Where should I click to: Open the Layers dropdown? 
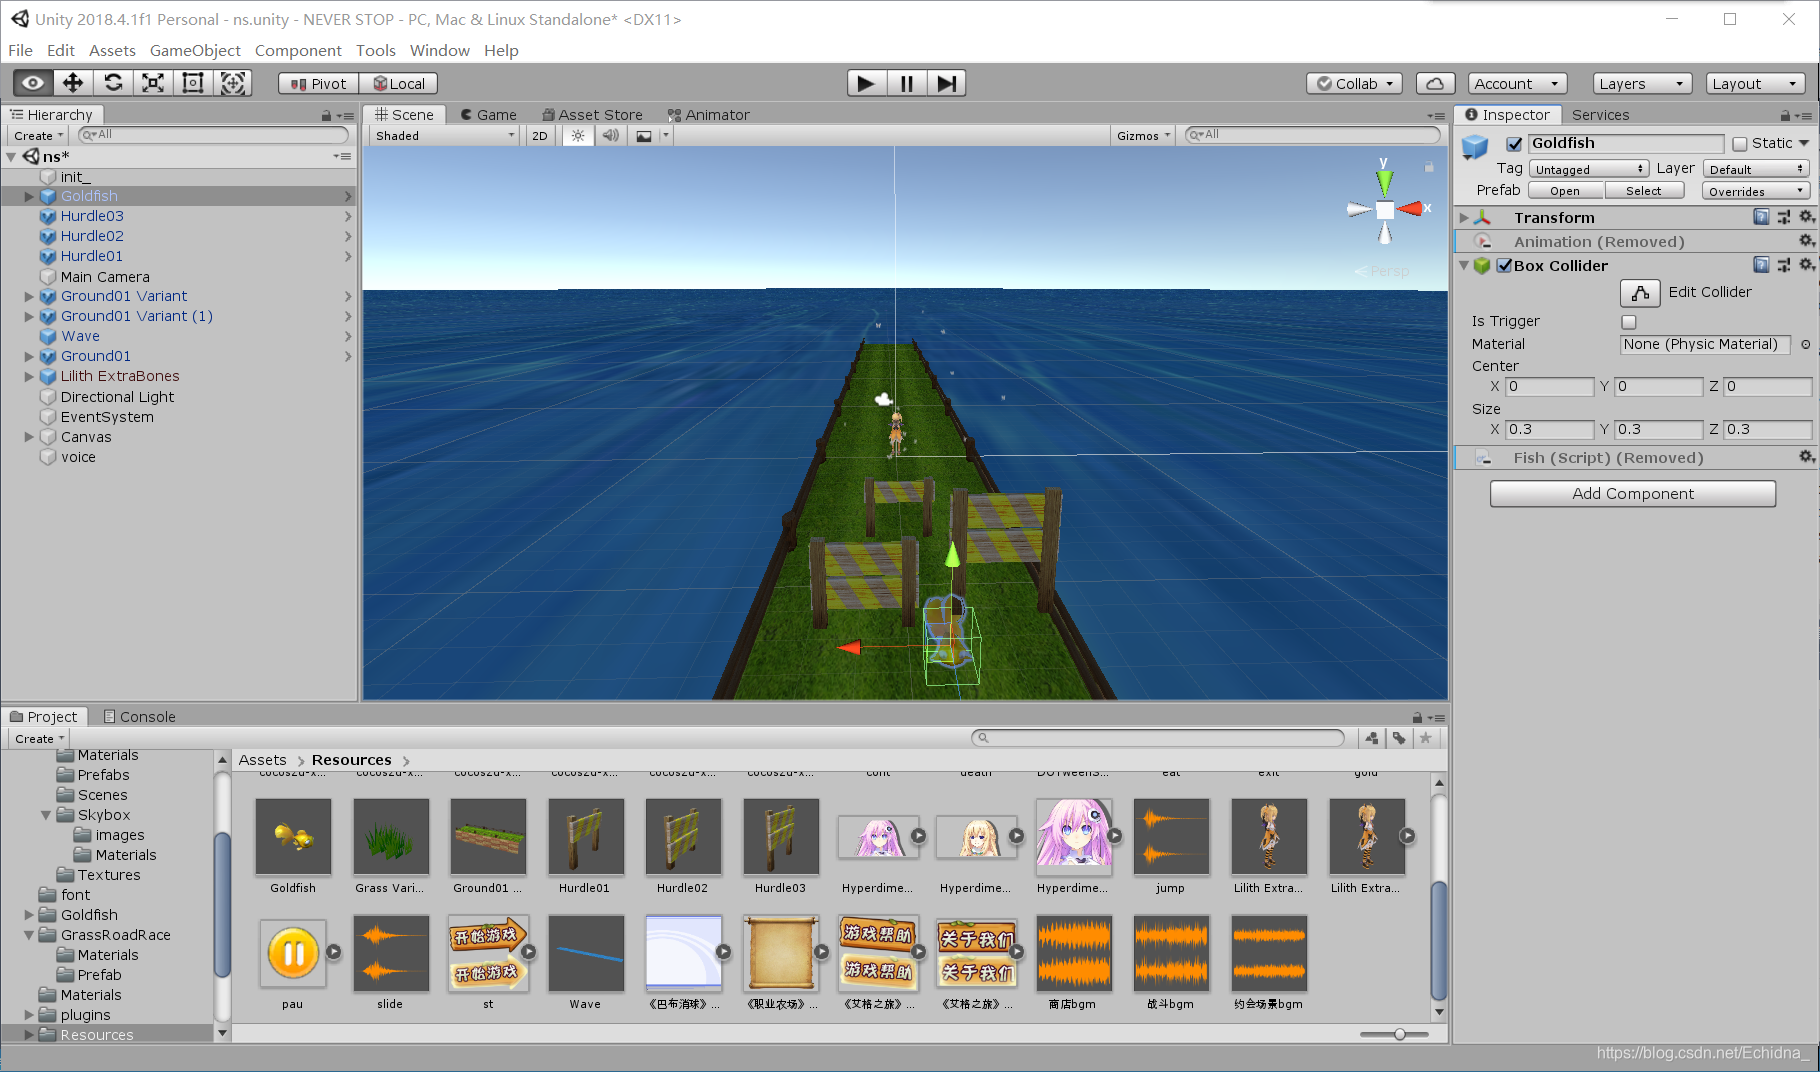point(1642,84)
